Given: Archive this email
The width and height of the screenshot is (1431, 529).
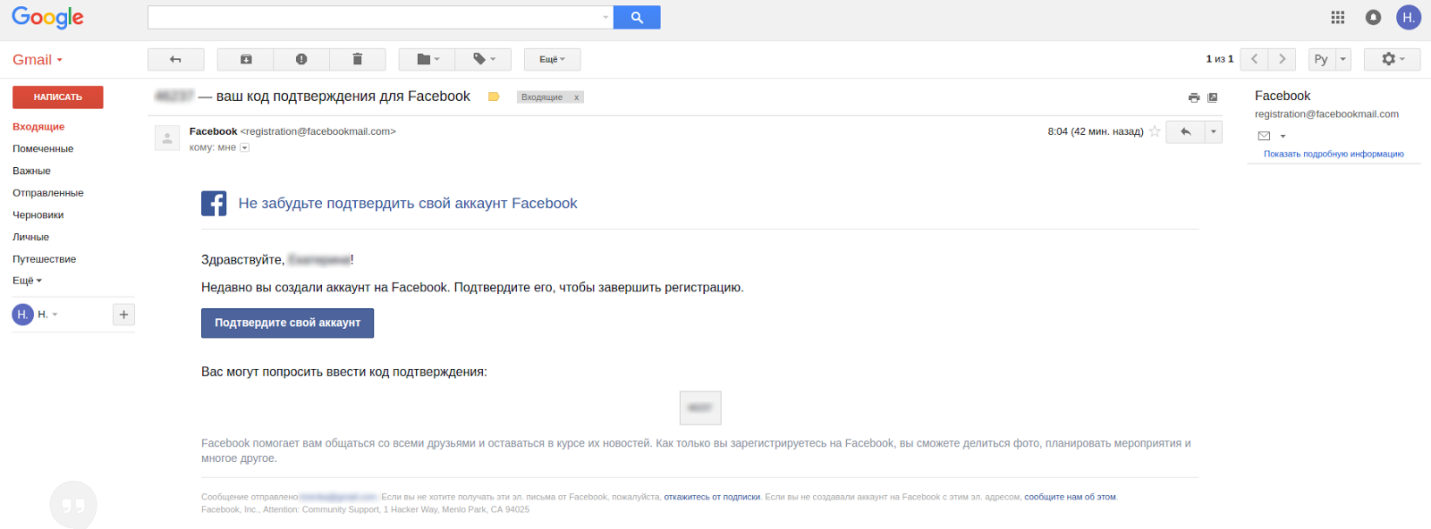Looking at the screenshot, I should click(245, 60).
